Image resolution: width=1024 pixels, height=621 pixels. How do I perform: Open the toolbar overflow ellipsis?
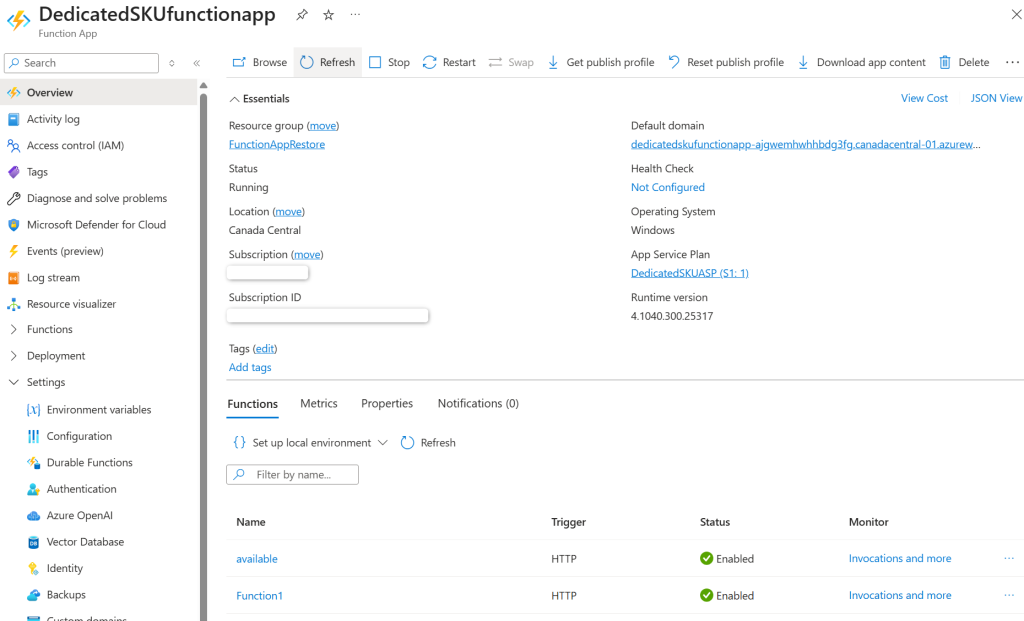[1012, 62]
